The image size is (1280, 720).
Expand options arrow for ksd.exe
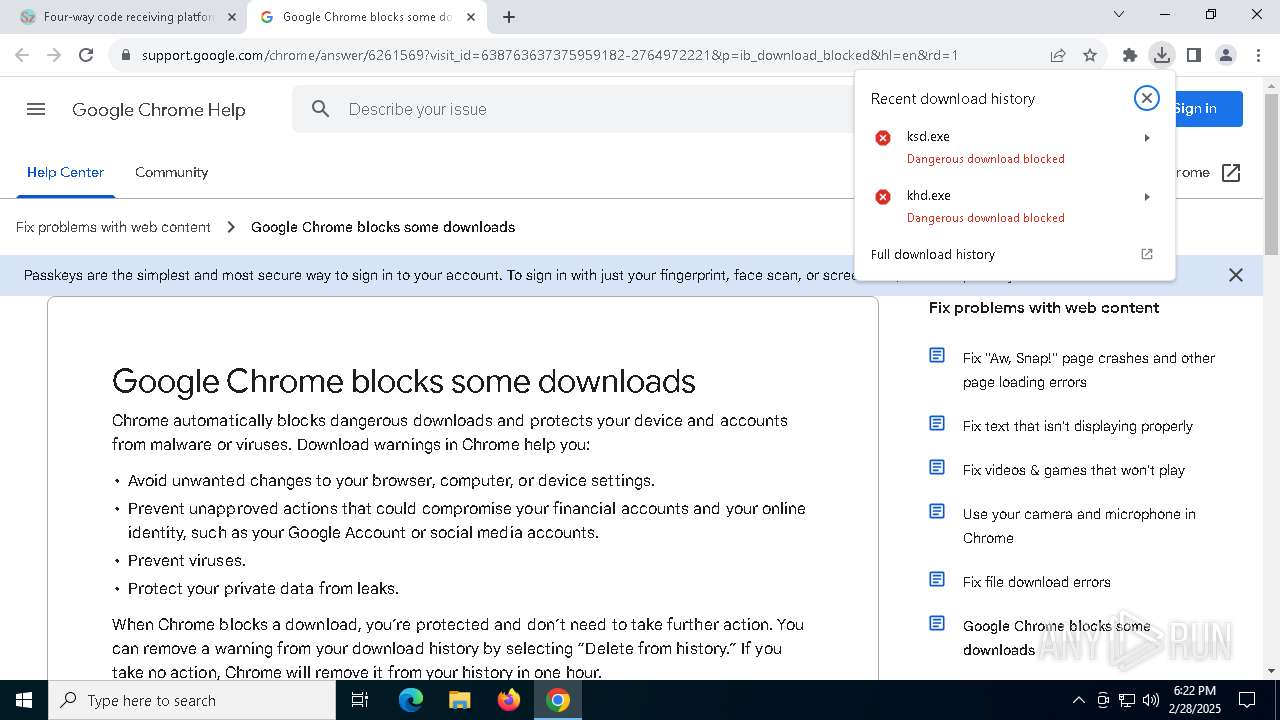click(1147, 138)
